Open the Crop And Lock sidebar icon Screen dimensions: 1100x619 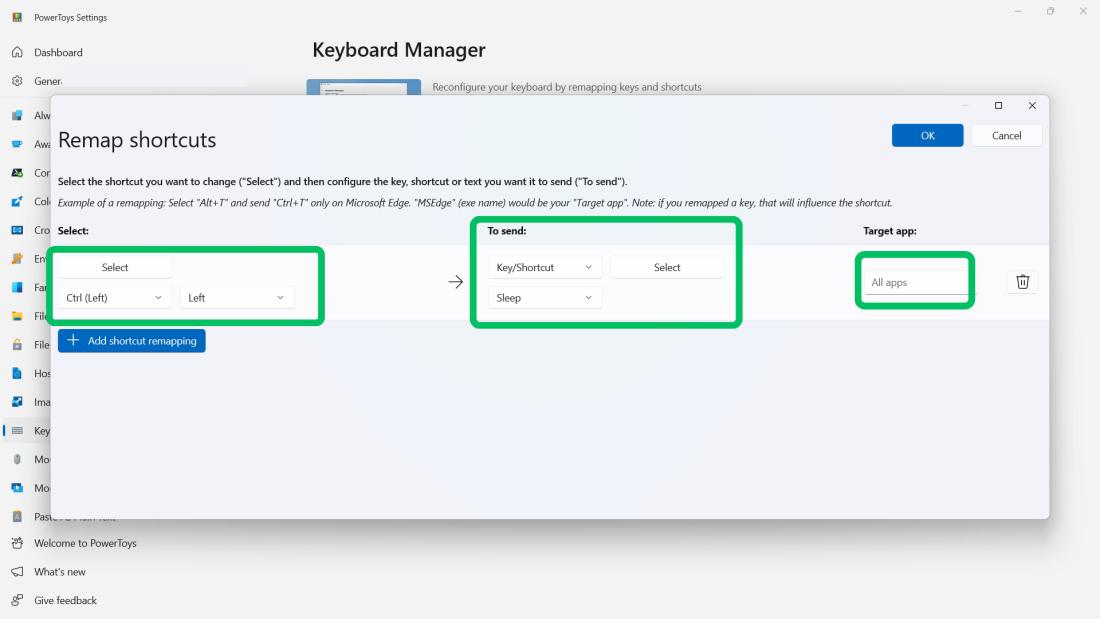click(x=17, y=230)
